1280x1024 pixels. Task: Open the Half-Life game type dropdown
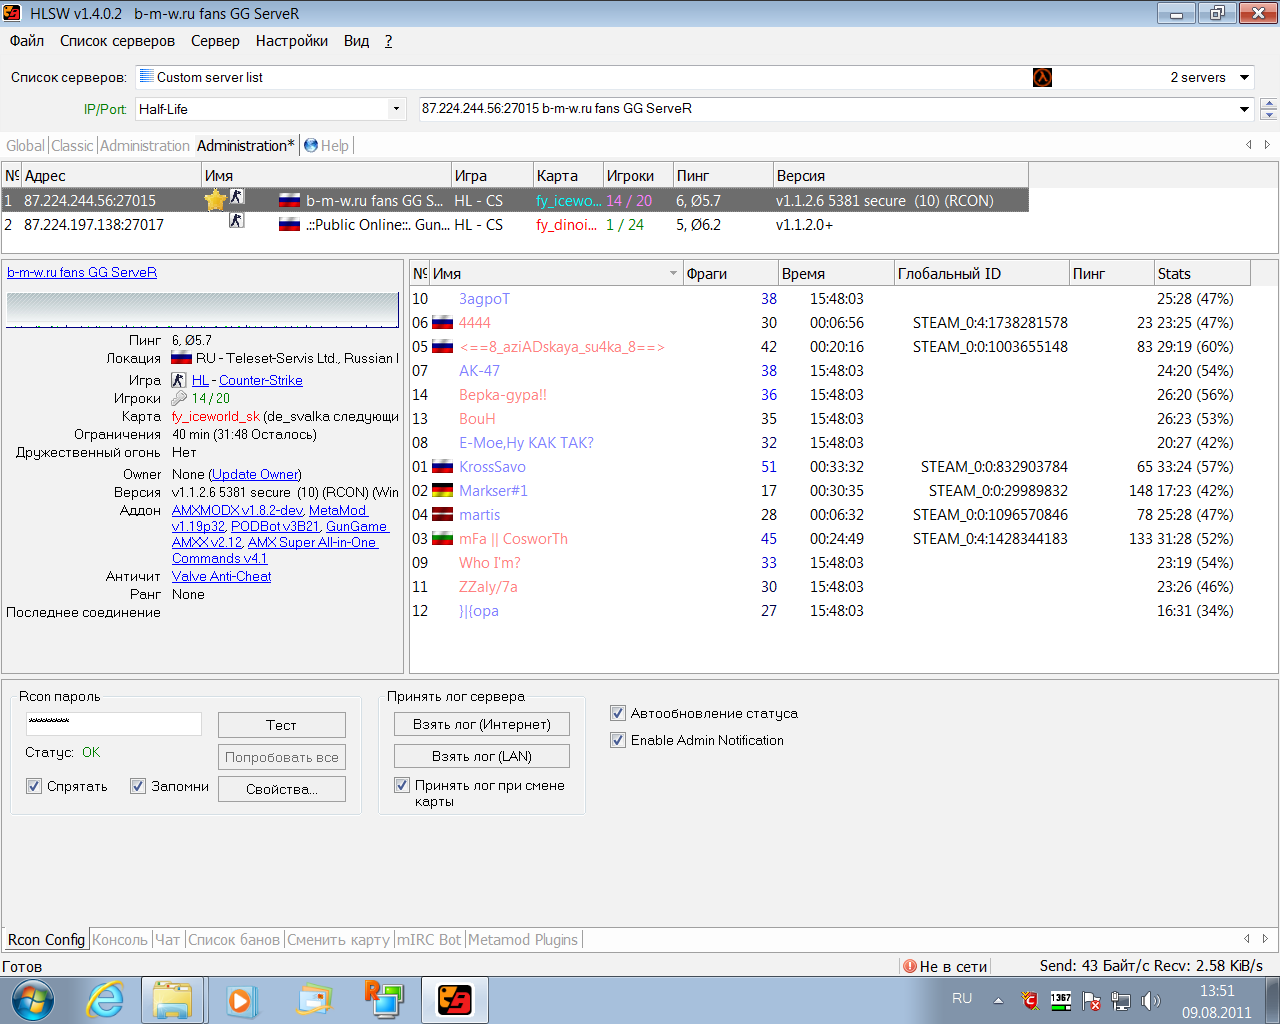pos(396,109)
